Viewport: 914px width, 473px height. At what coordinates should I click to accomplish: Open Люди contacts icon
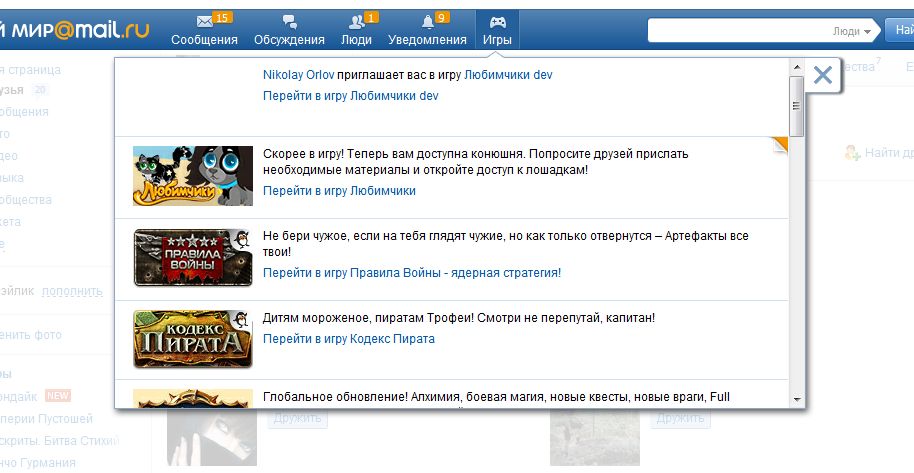point(356,22)
